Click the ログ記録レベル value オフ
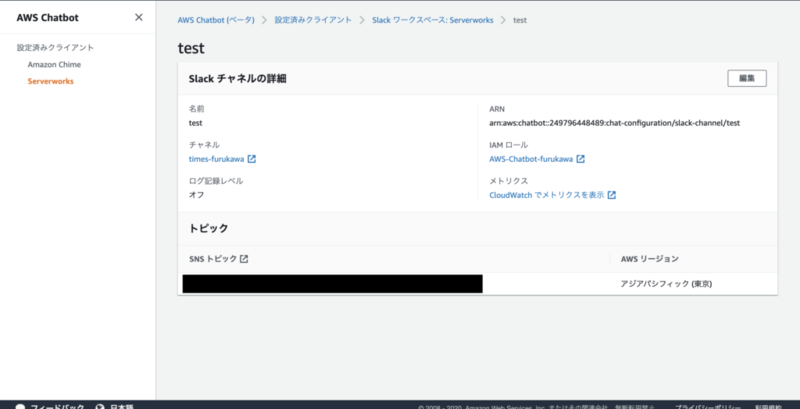The width and height of the screenshot is (800, 409). pos(196,195)
